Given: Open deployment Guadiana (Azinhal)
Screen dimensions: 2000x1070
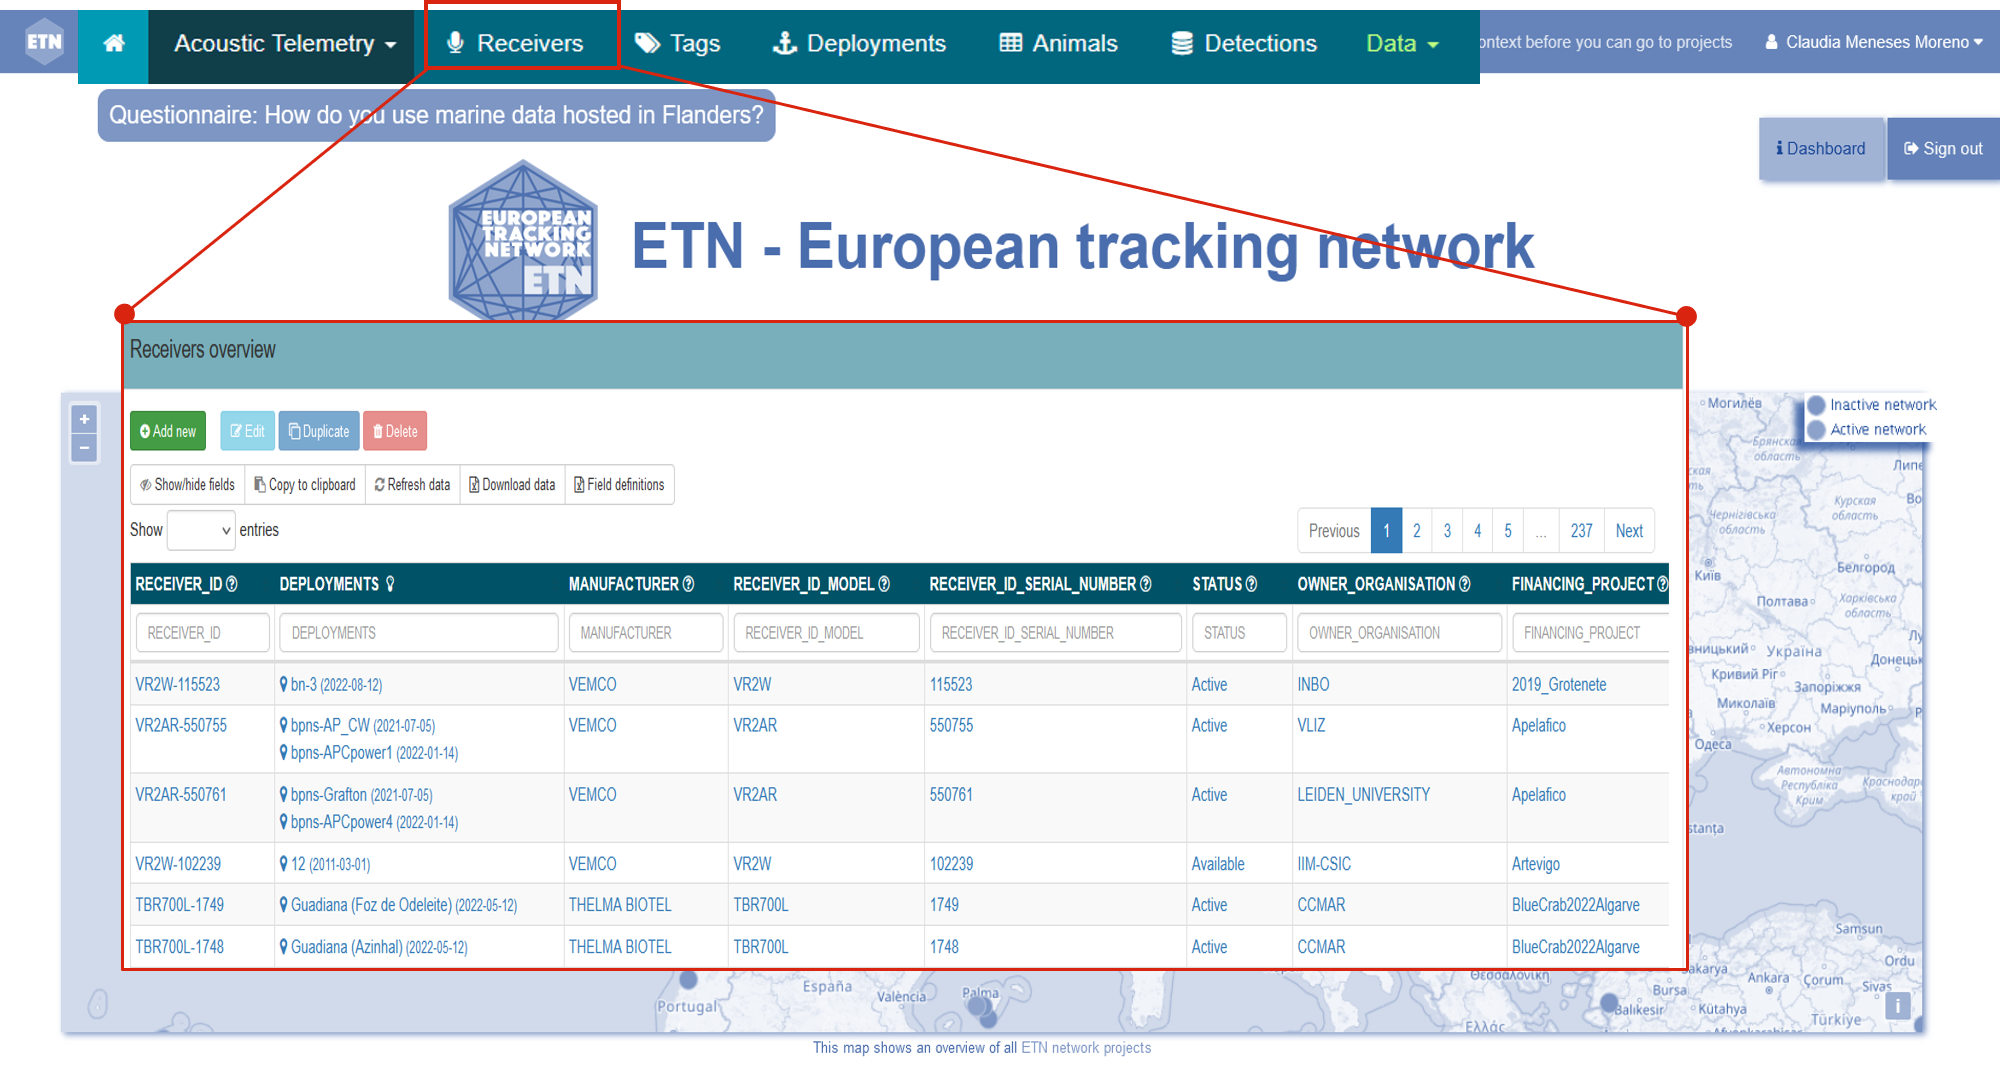Looking at the screenshot, I should 374,947.
